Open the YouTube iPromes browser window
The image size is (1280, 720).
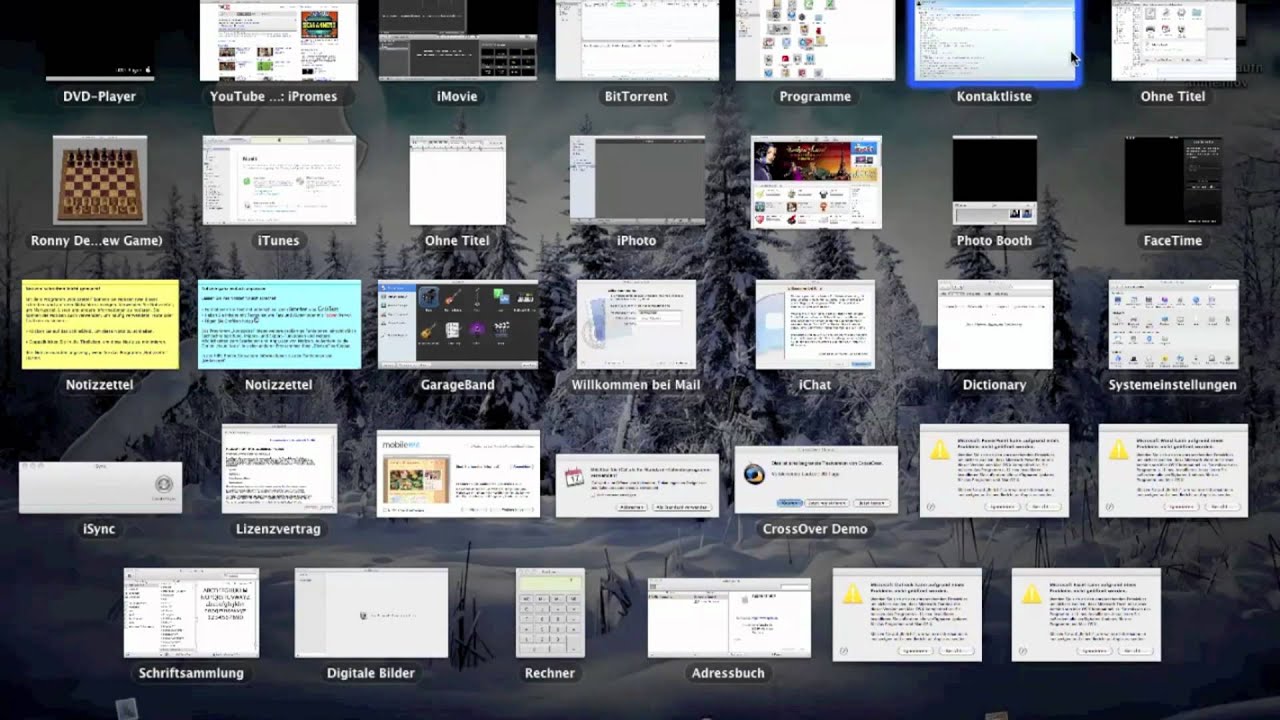click(279, 40)
